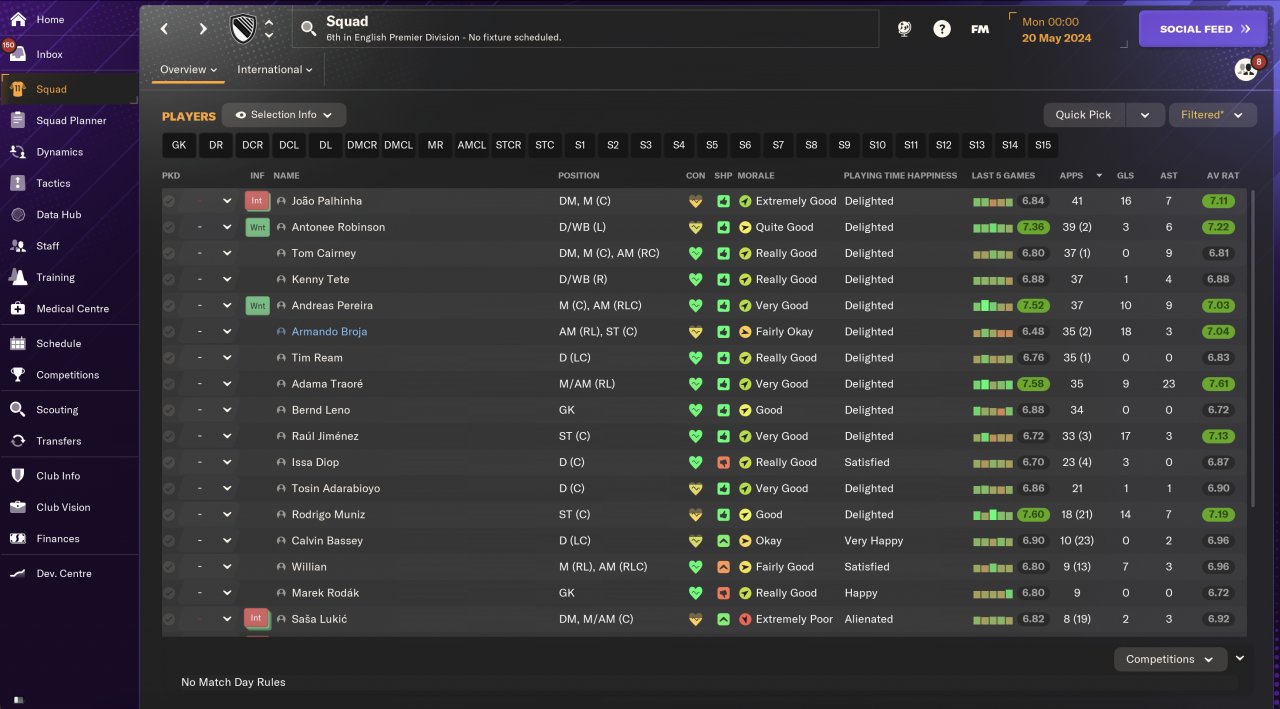Screen dimensions: 1280x709
Task: Open position dropdown for Issa Diop
Action: pos(227,462)
